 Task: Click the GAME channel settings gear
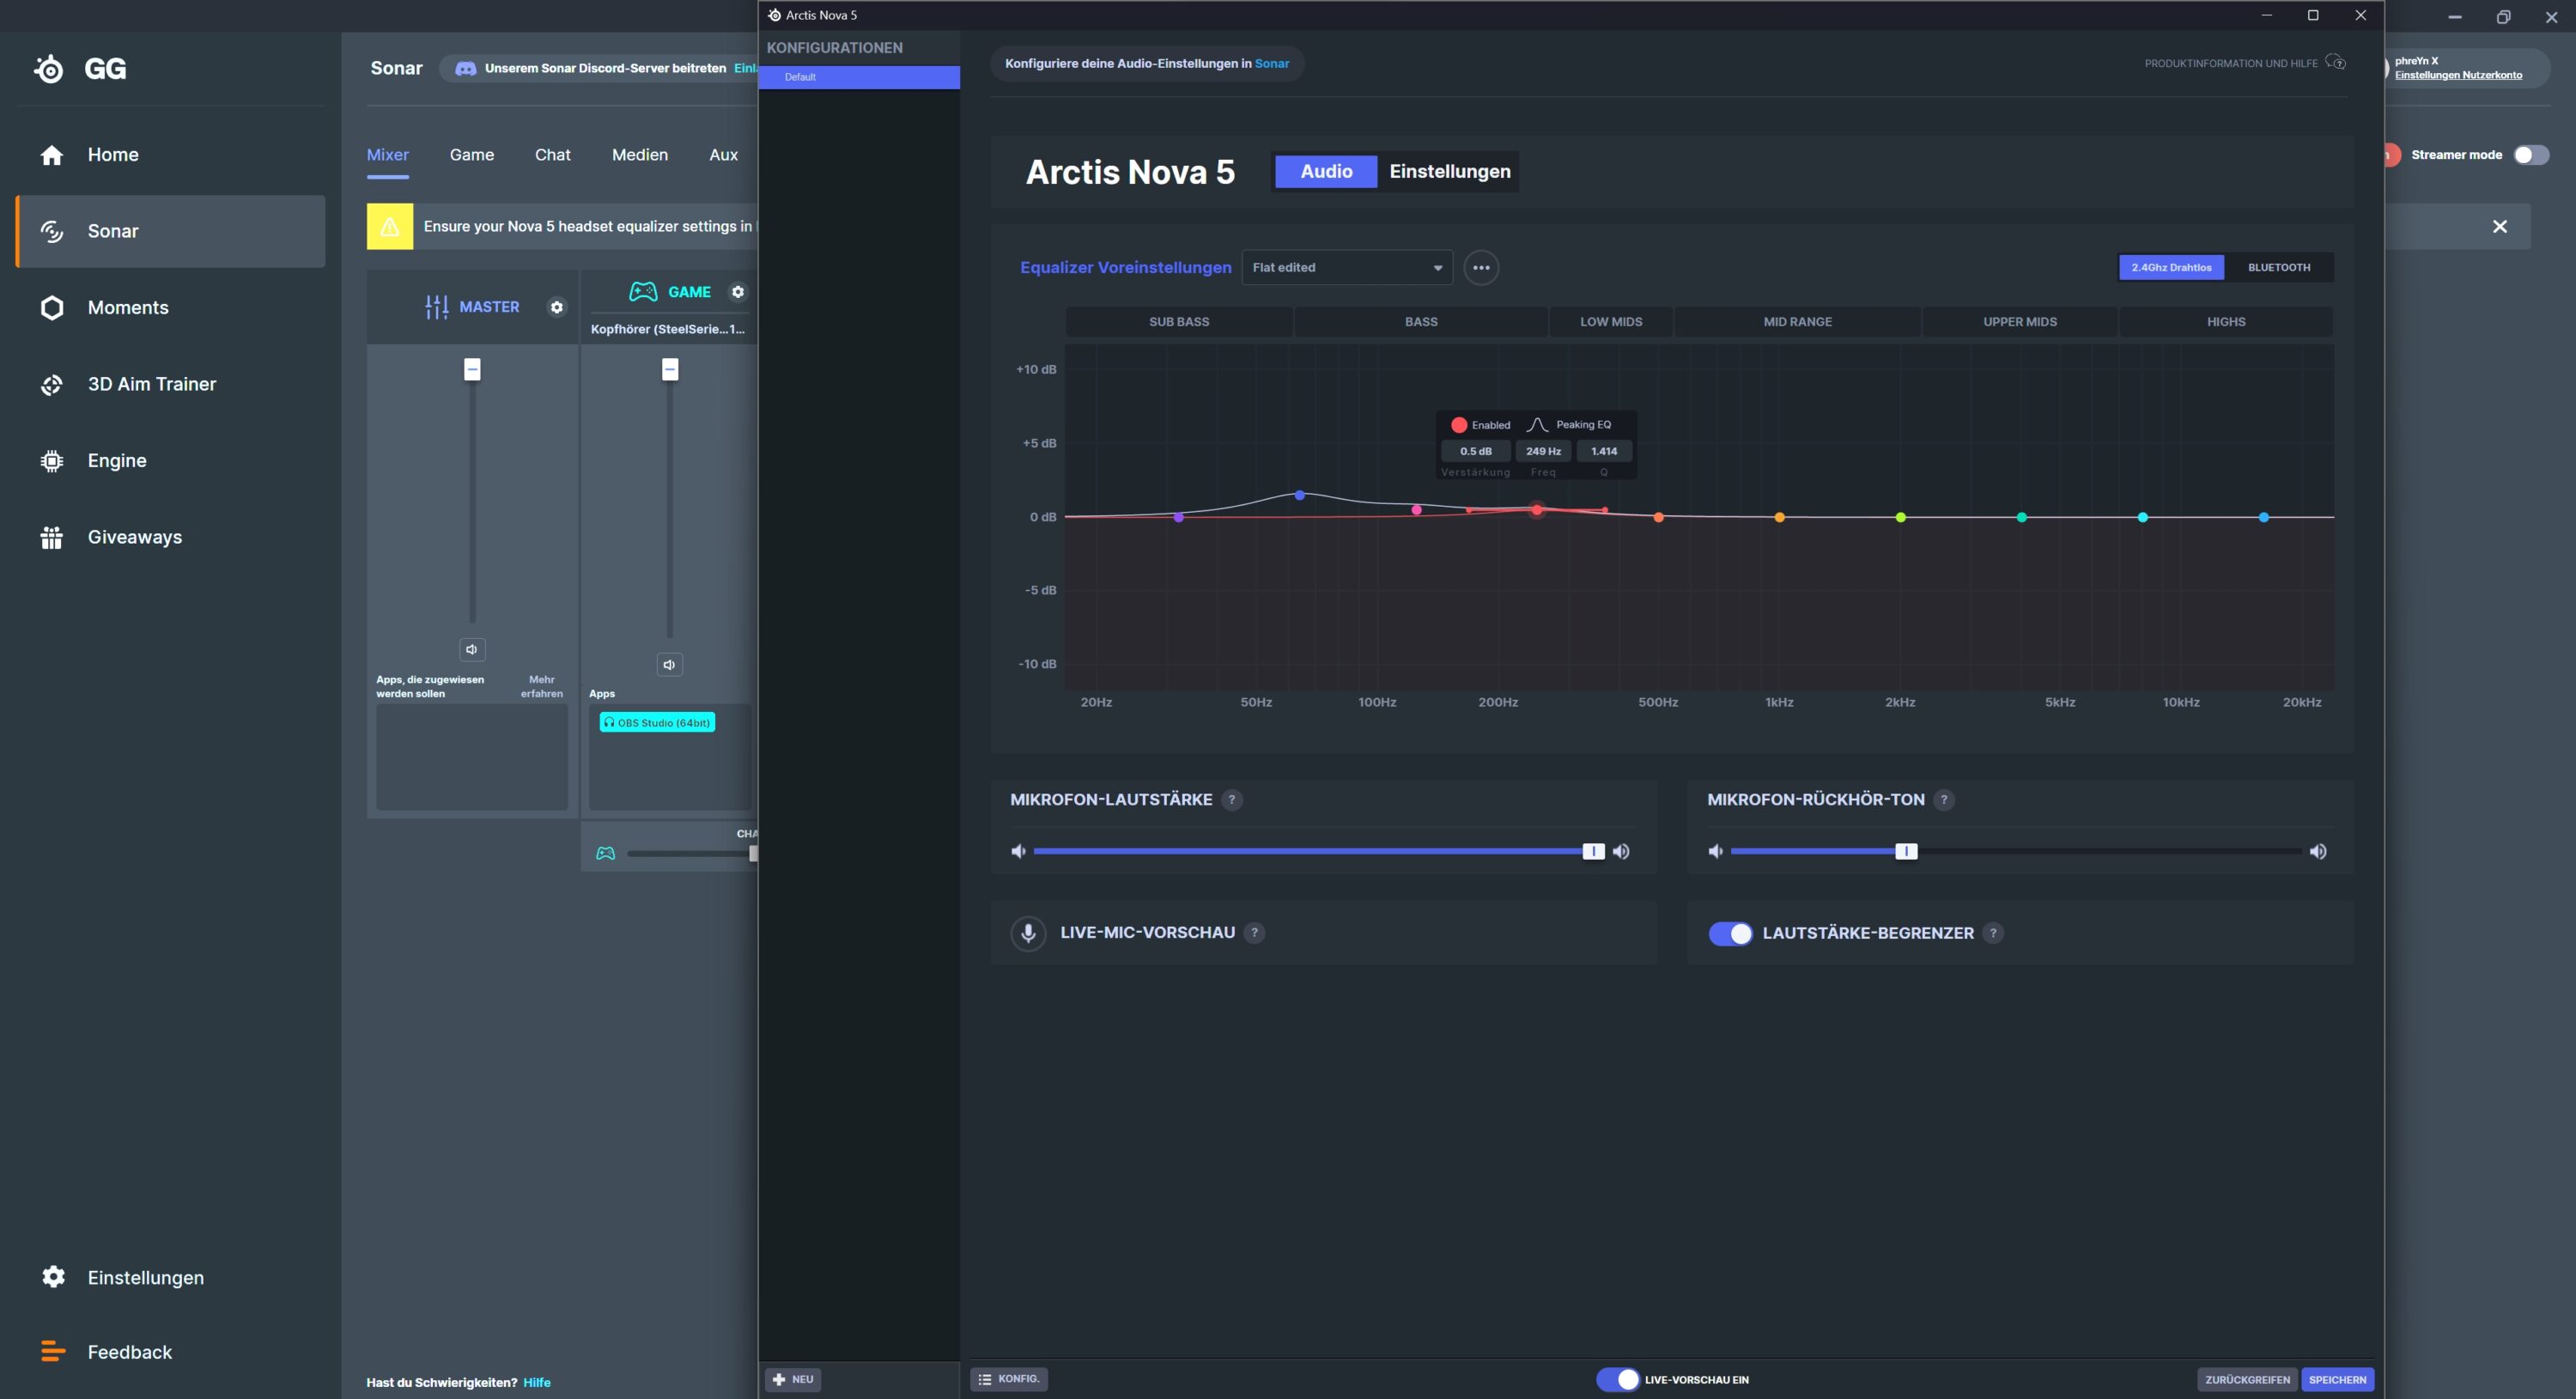coord(738,292)
